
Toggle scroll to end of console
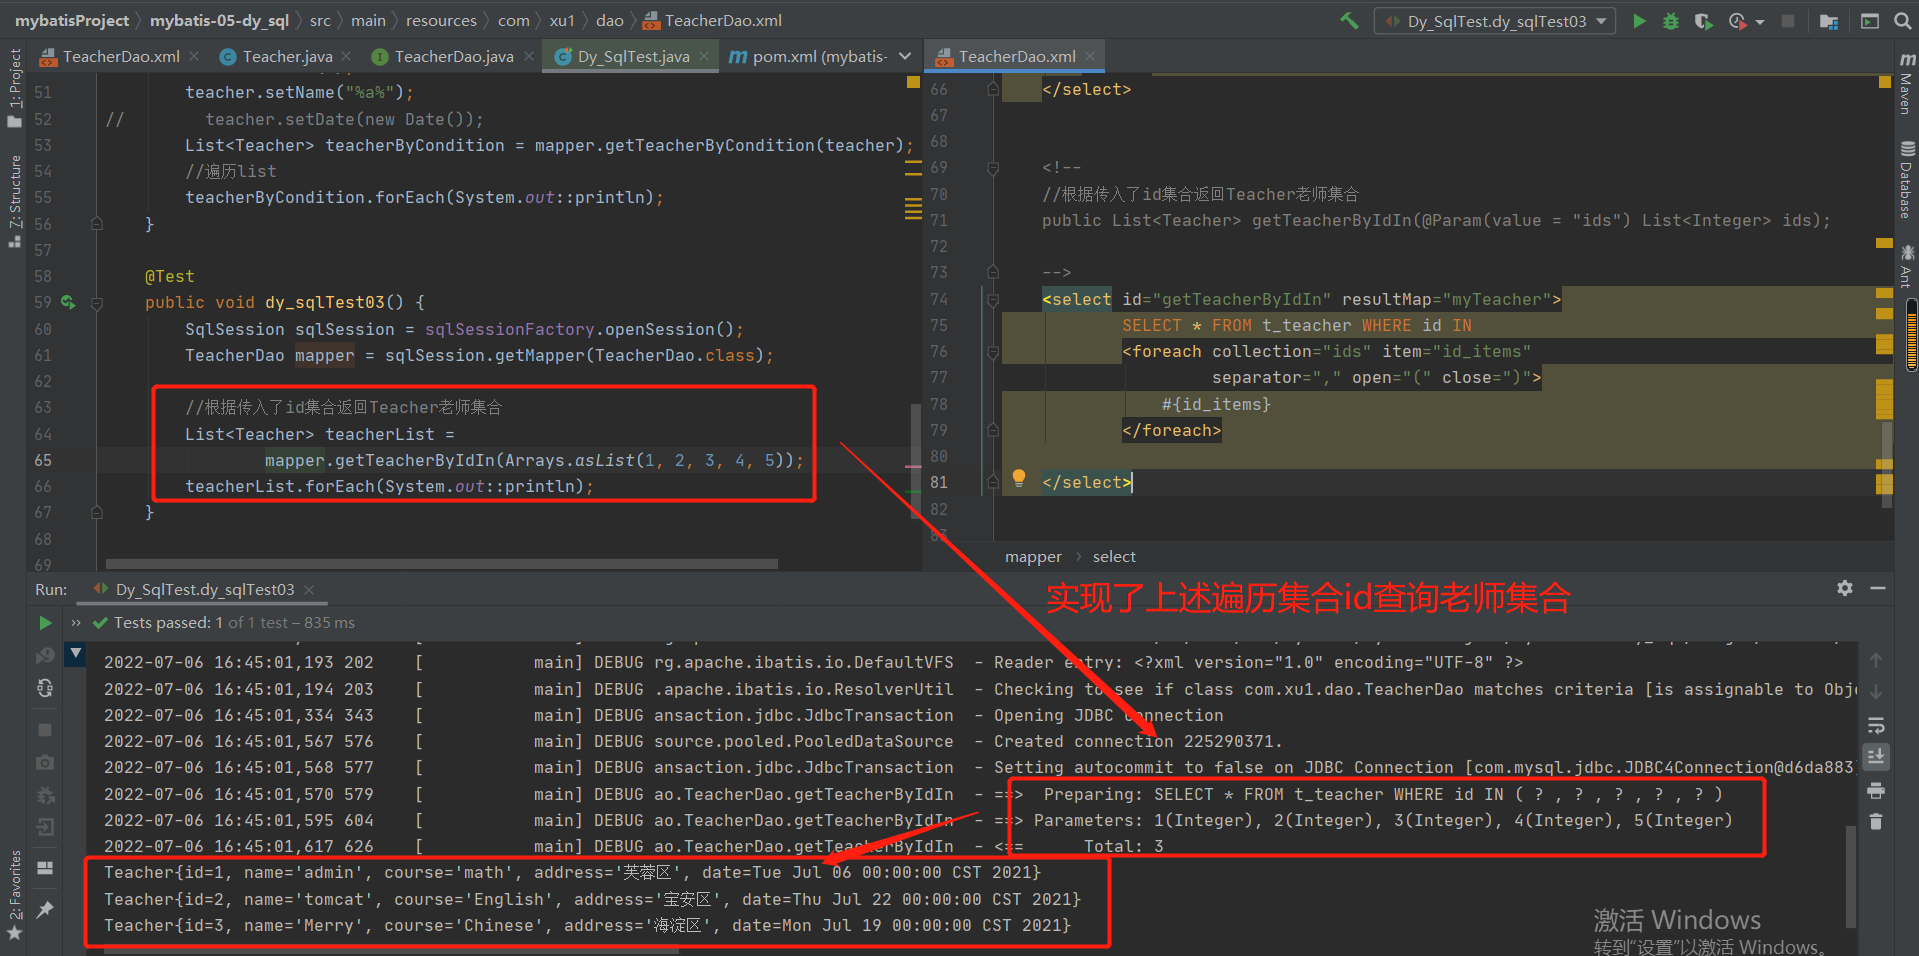click(1876, 757)
